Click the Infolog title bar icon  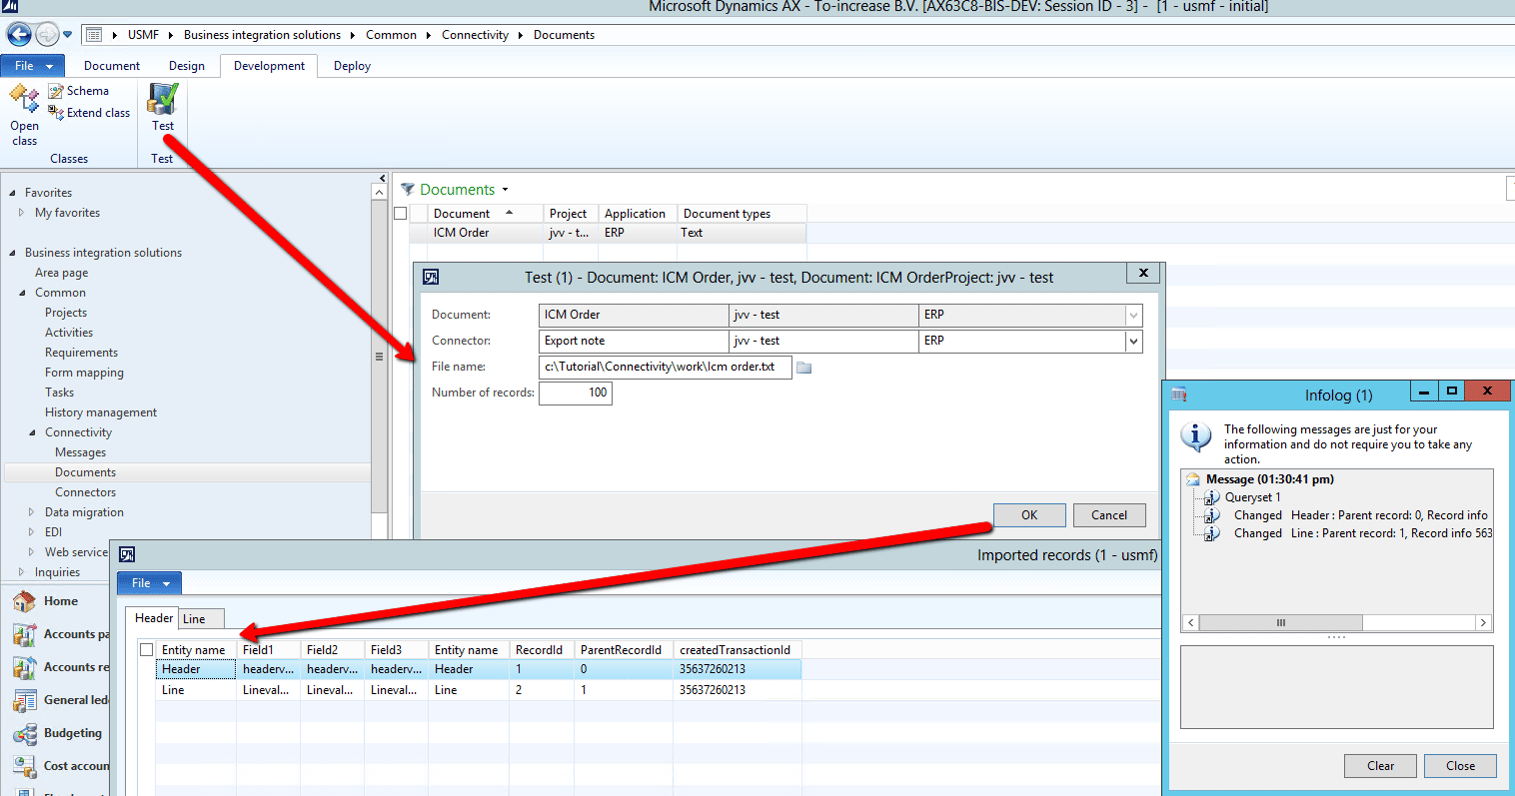click(x=1180, y=394)
